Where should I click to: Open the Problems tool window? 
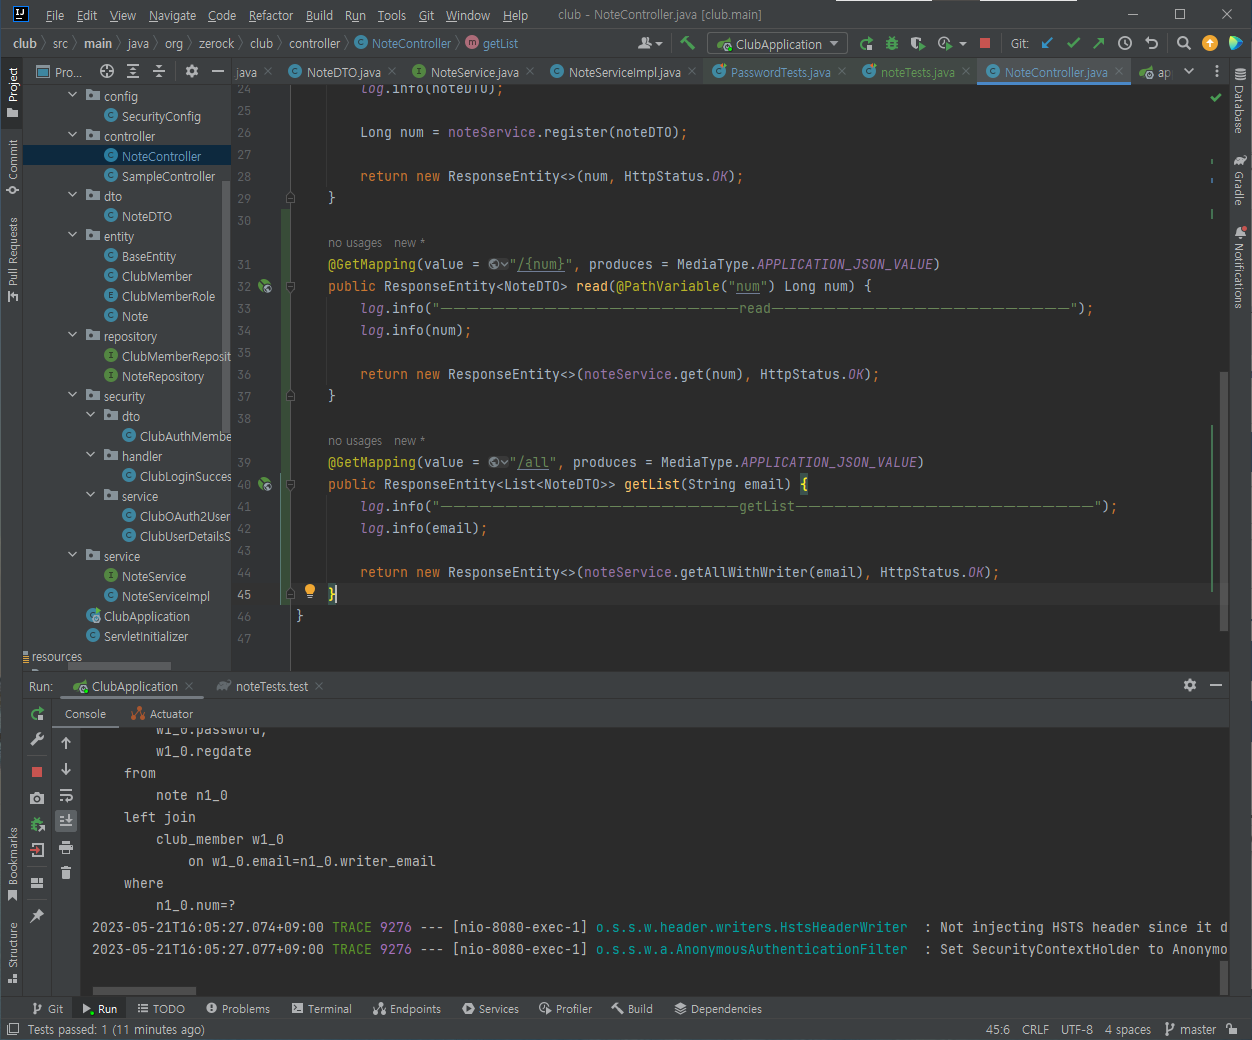pyautogui.click(x=237, y=1009)
